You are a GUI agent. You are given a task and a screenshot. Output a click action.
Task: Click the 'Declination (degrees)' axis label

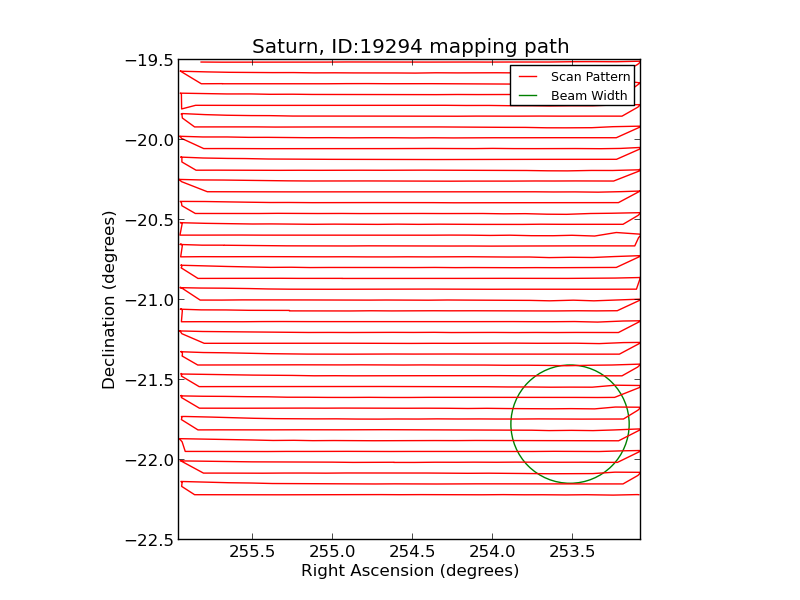pos(109,300)
